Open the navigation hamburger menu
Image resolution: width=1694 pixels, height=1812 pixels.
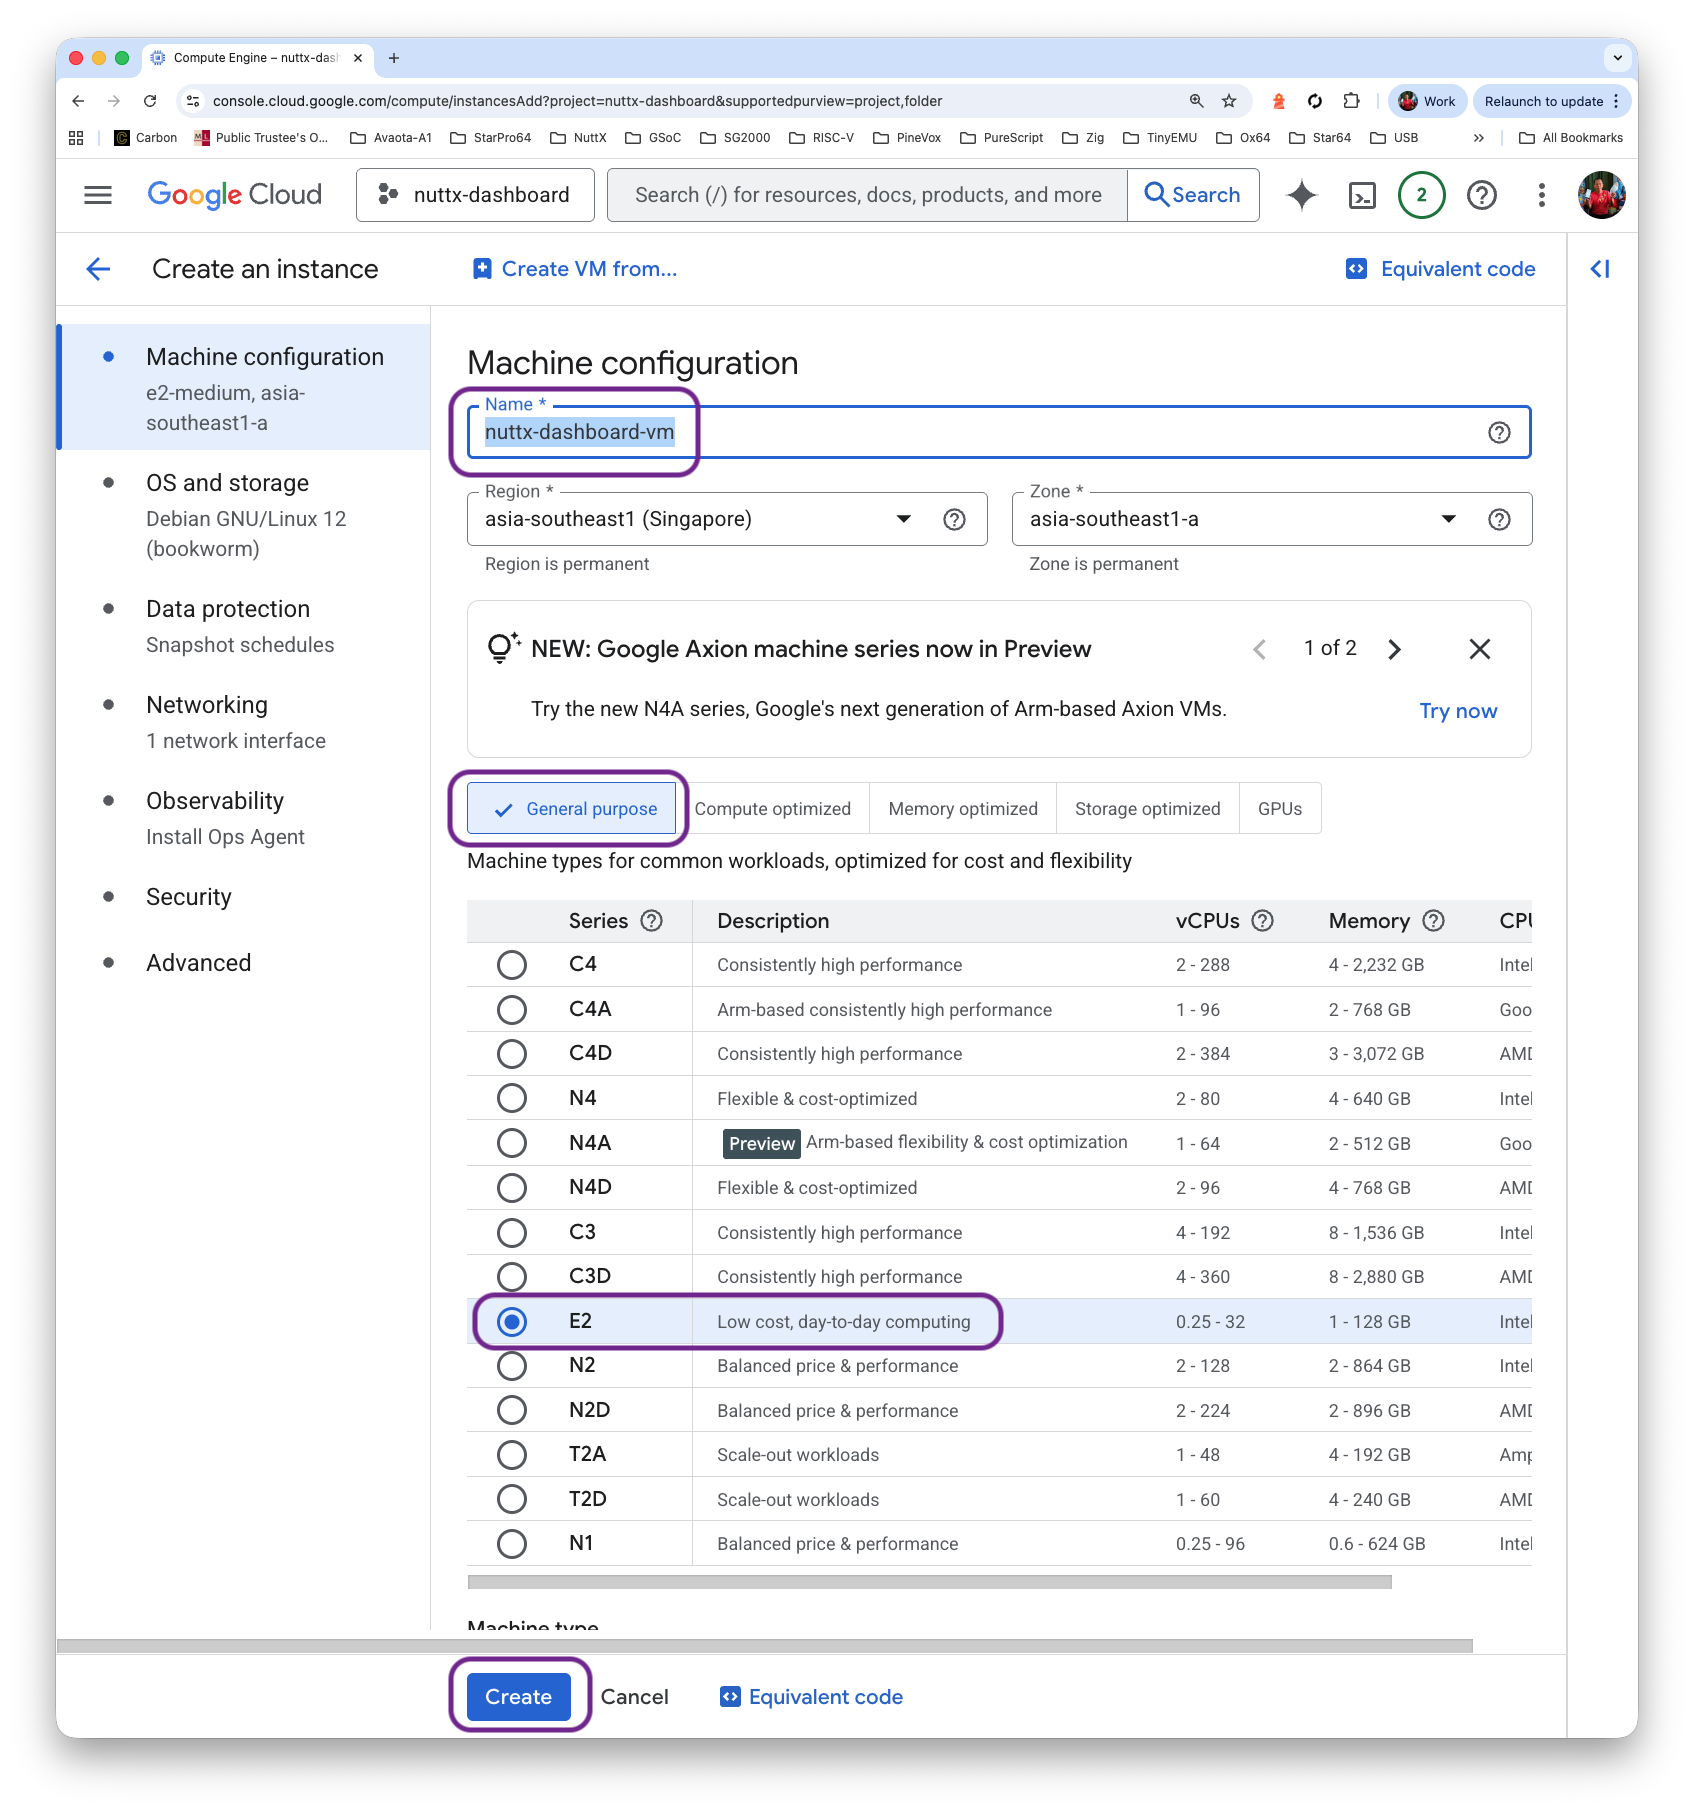(97, 194)
